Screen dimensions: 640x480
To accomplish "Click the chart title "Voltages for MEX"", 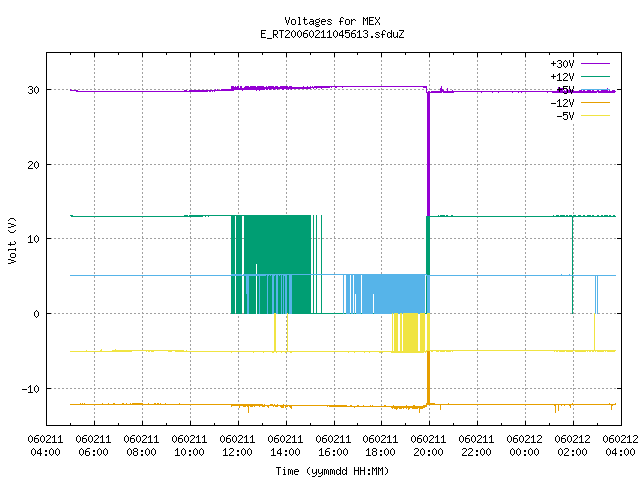I will coord(332,21).
